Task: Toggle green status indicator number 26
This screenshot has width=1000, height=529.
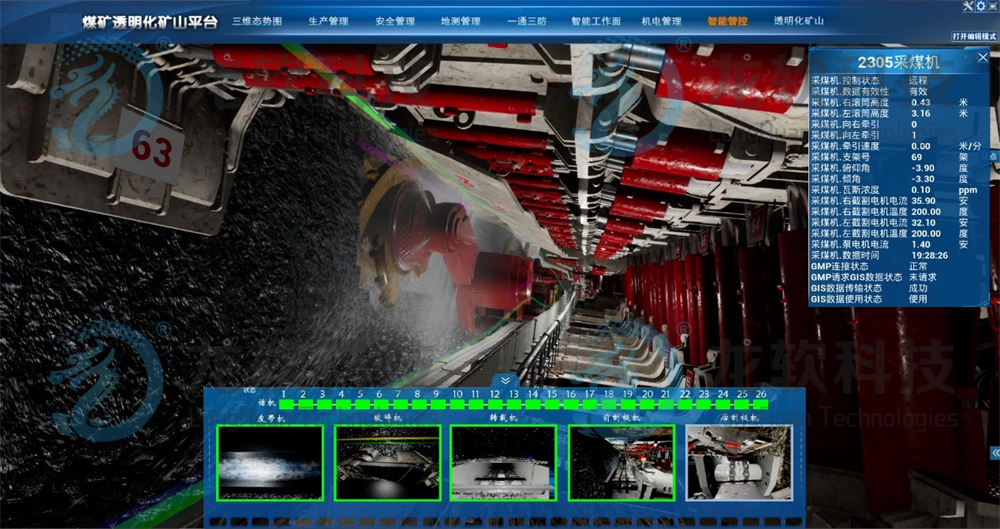Action: click(x=761, y=405)
